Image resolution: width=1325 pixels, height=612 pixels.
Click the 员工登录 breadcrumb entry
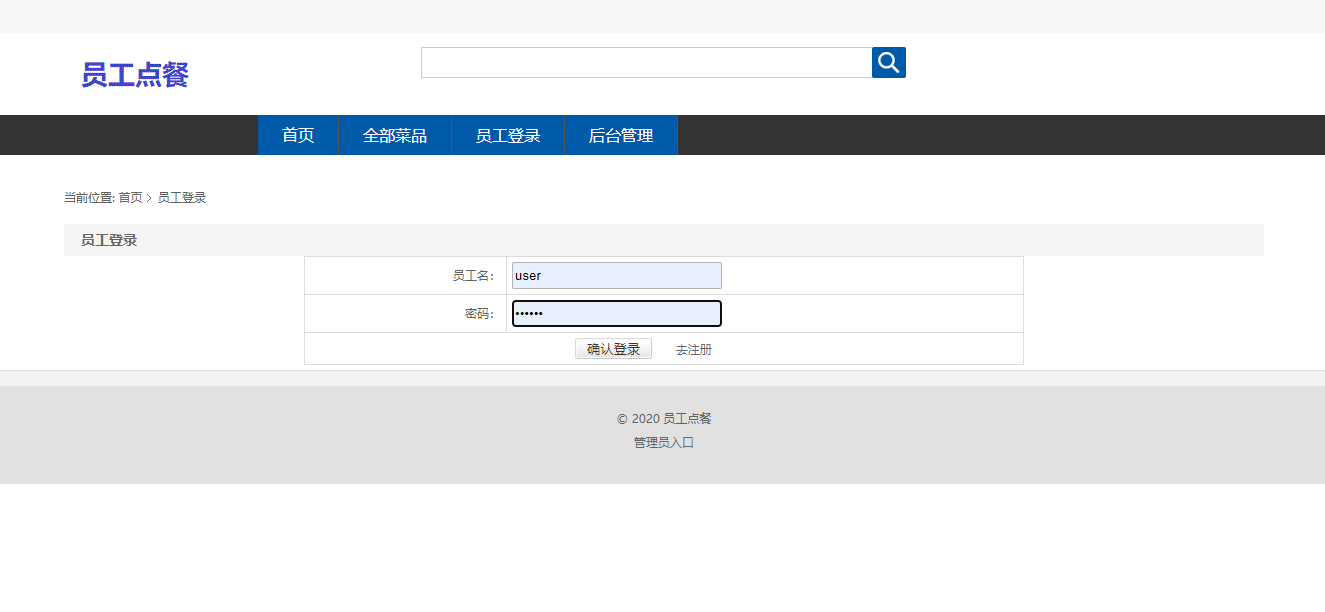(180, 197)
